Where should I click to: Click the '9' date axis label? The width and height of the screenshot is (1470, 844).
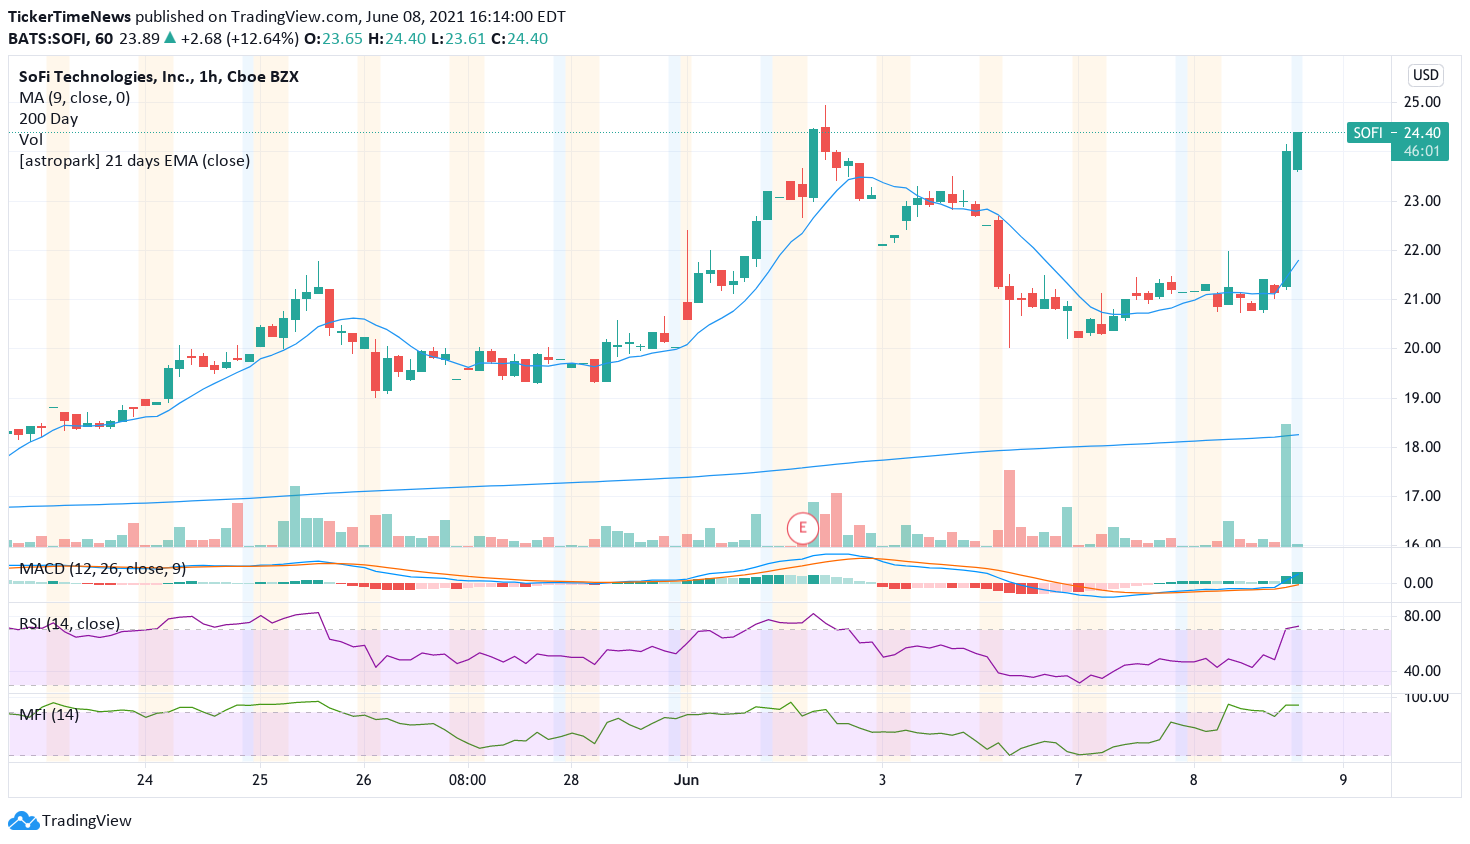pos(1343,780)
